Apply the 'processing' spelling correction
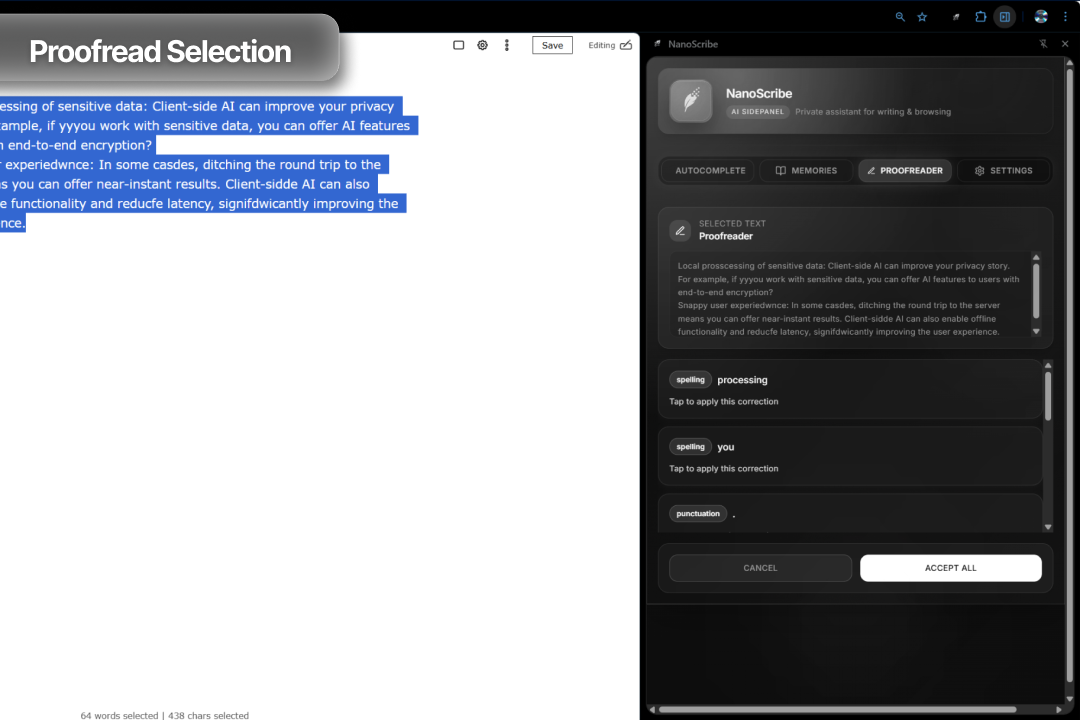Image resolution: width=1080 pixels, height=720 pixels. coord(850,389)
